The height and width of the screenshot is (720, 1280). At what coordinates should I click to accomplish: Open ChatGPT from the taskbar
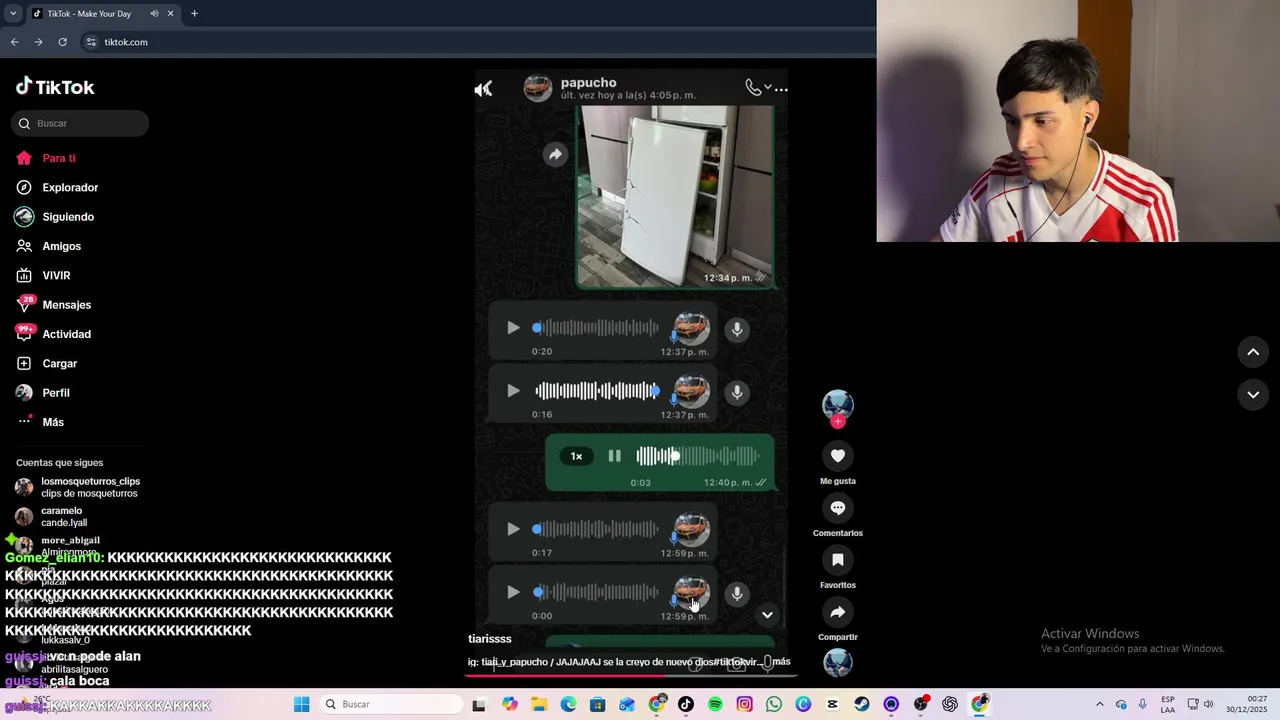950,704
